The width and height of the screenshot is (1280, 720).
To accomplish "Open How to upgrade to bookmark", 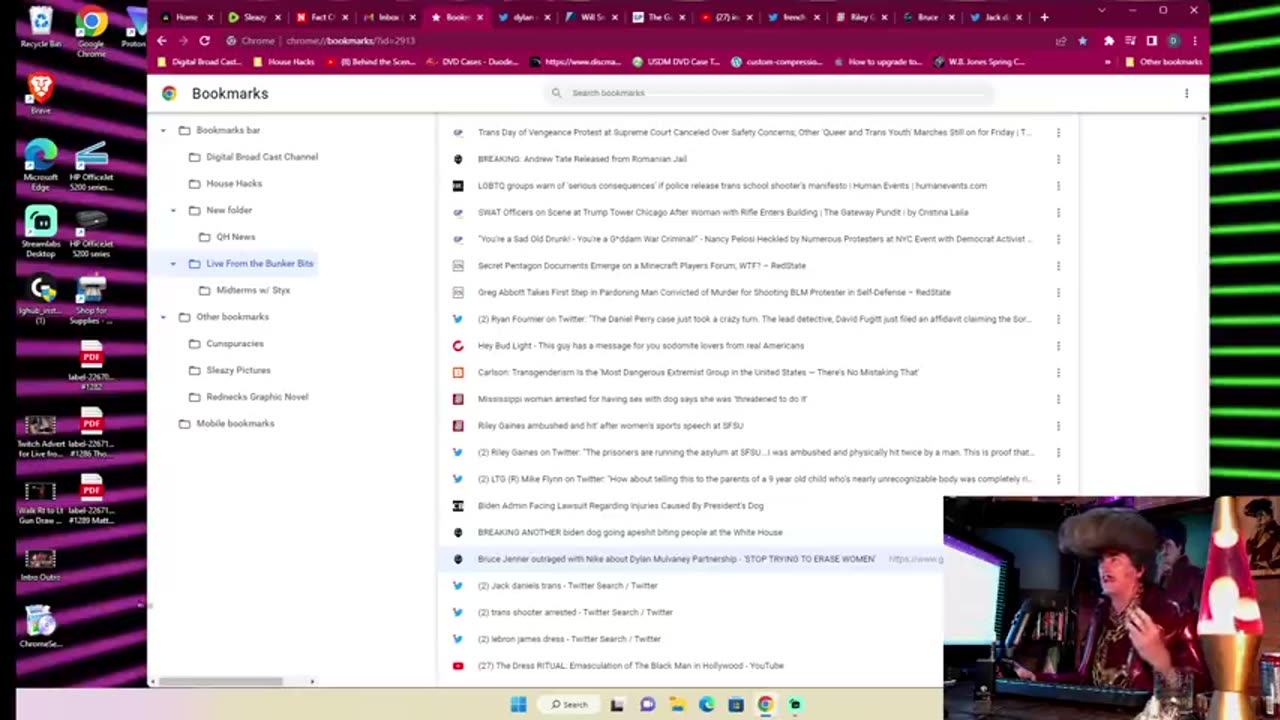I will (877, 62).
